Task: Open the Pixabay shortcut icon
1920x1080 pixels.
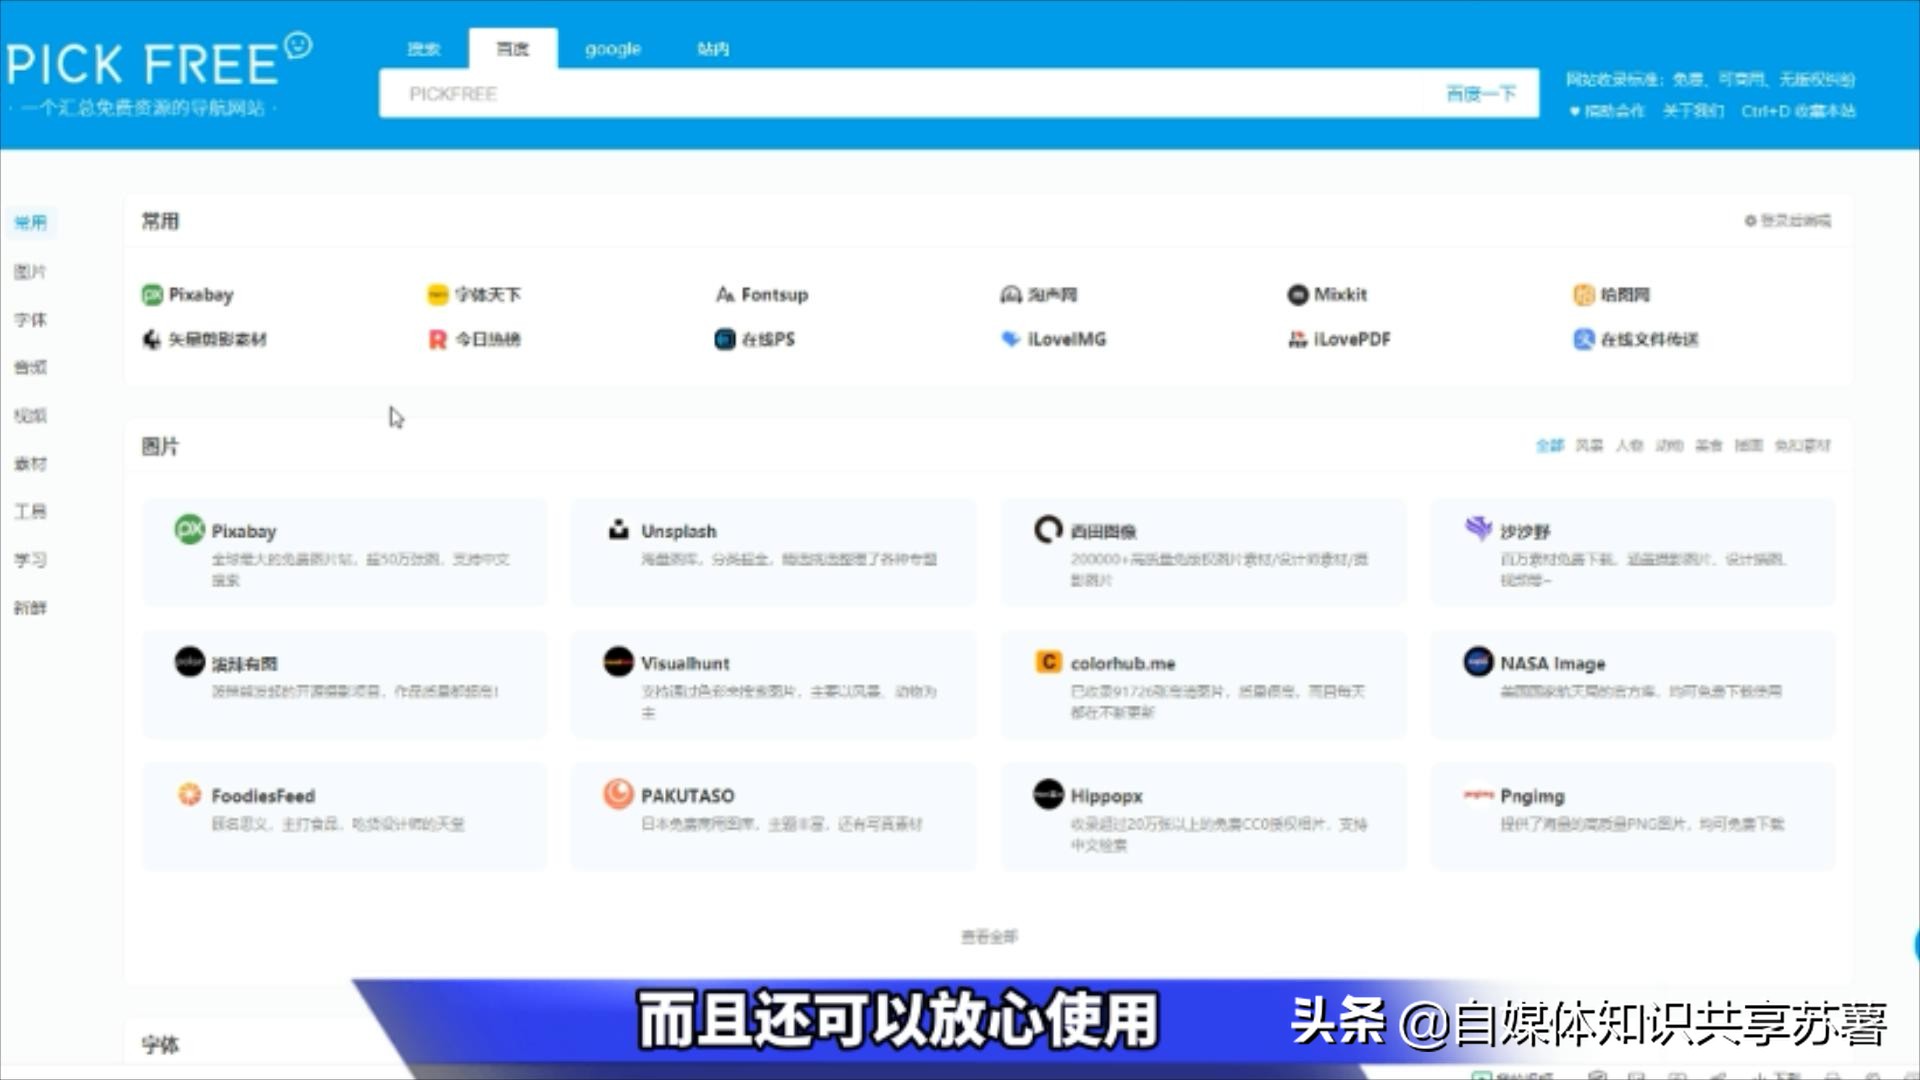Action: 152,294
